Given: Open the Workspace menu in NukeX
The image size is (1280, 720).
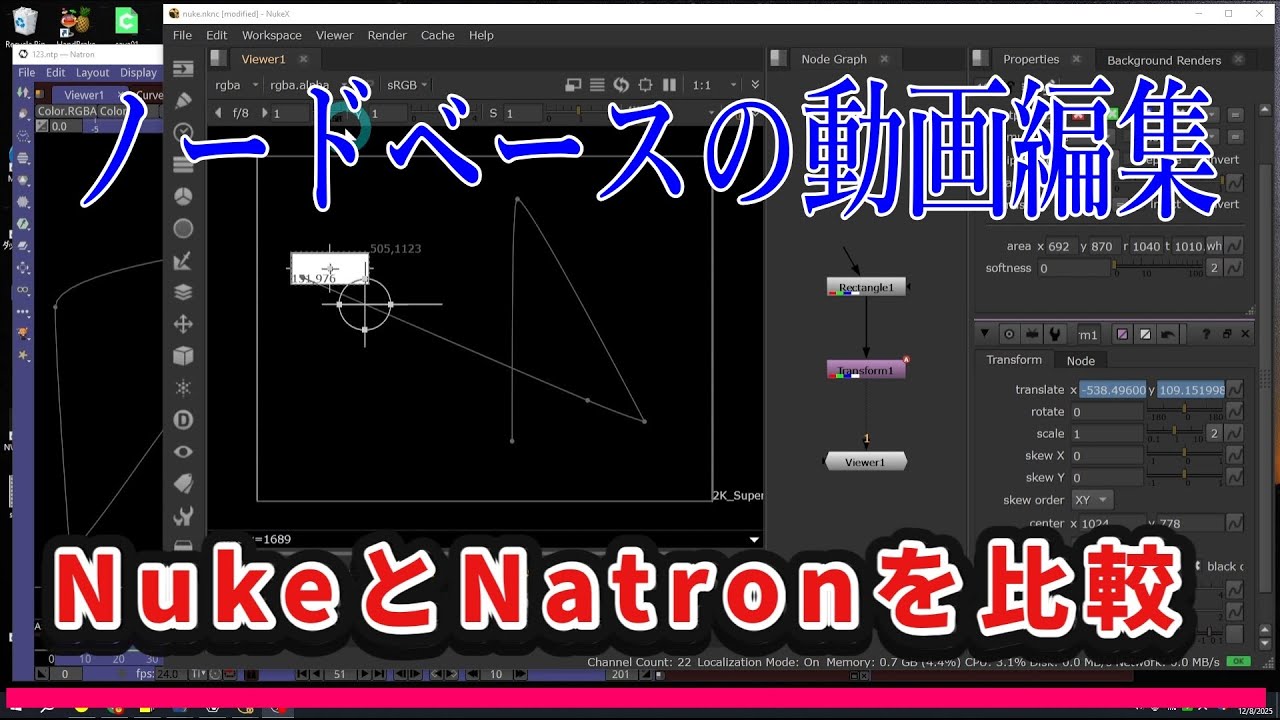Looking at the screenshot, I should pos(271,35).
